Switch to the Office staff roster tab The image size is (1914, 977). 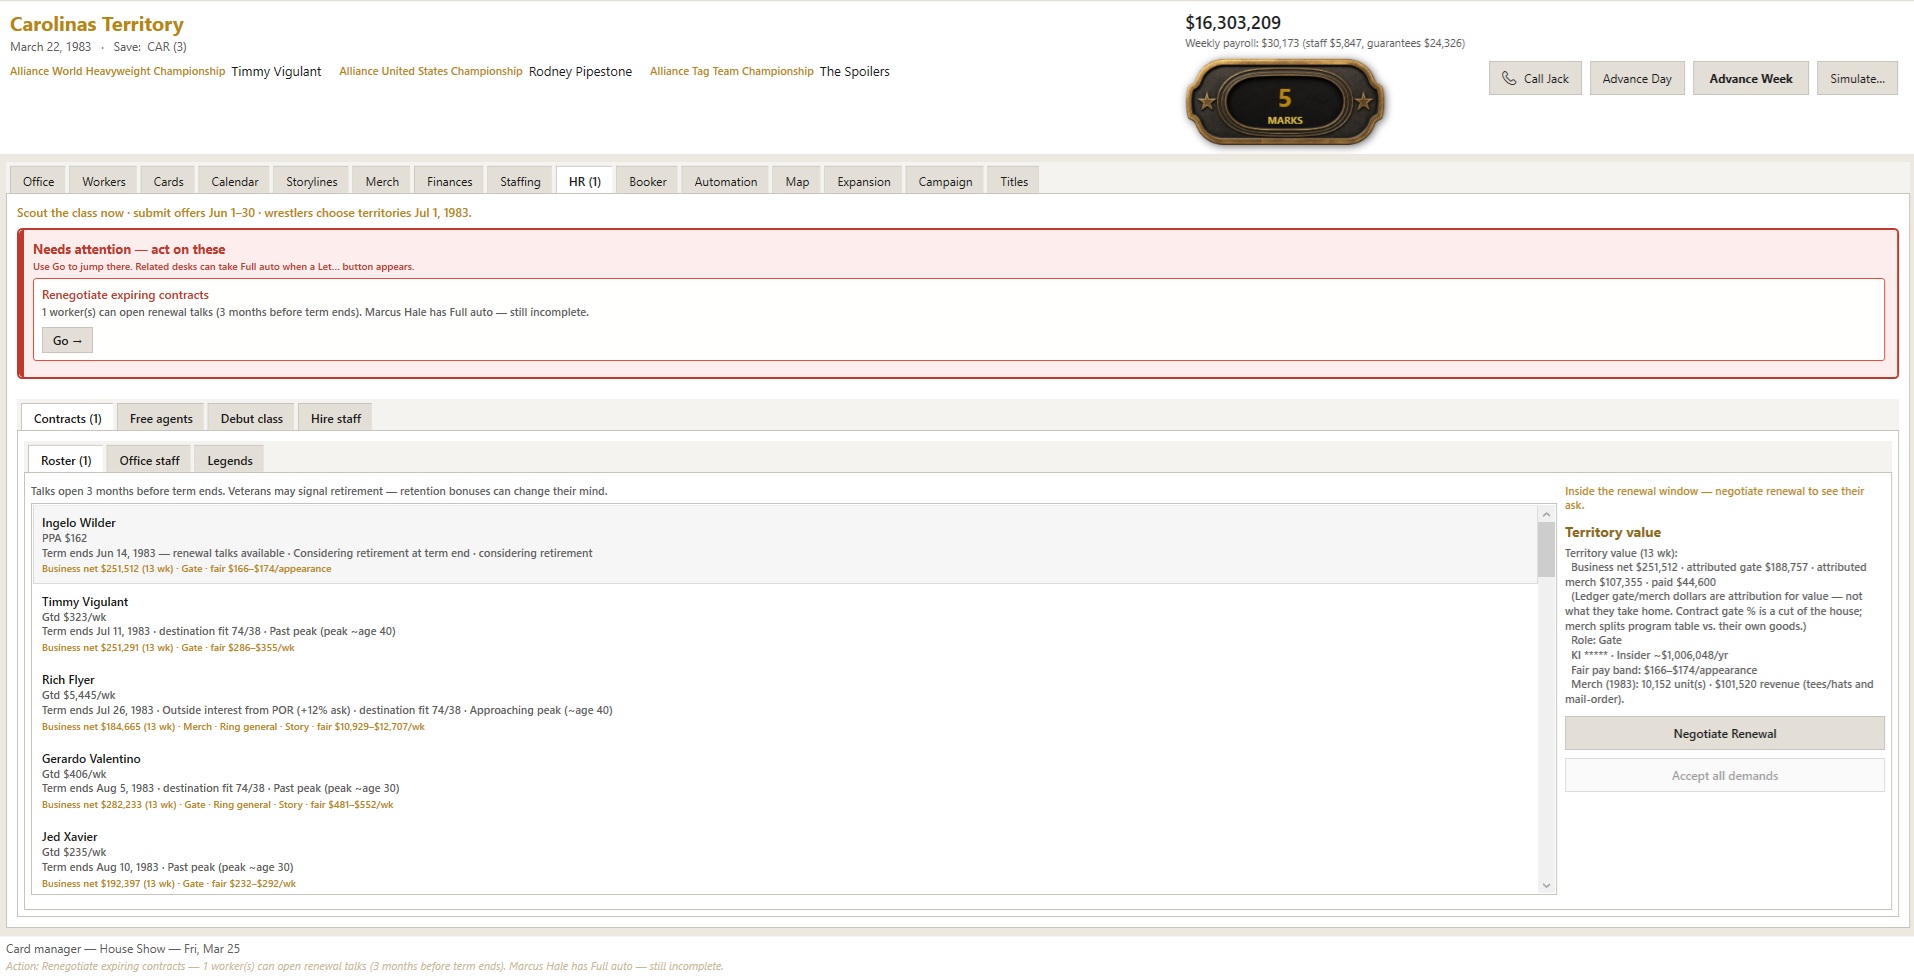149,460
